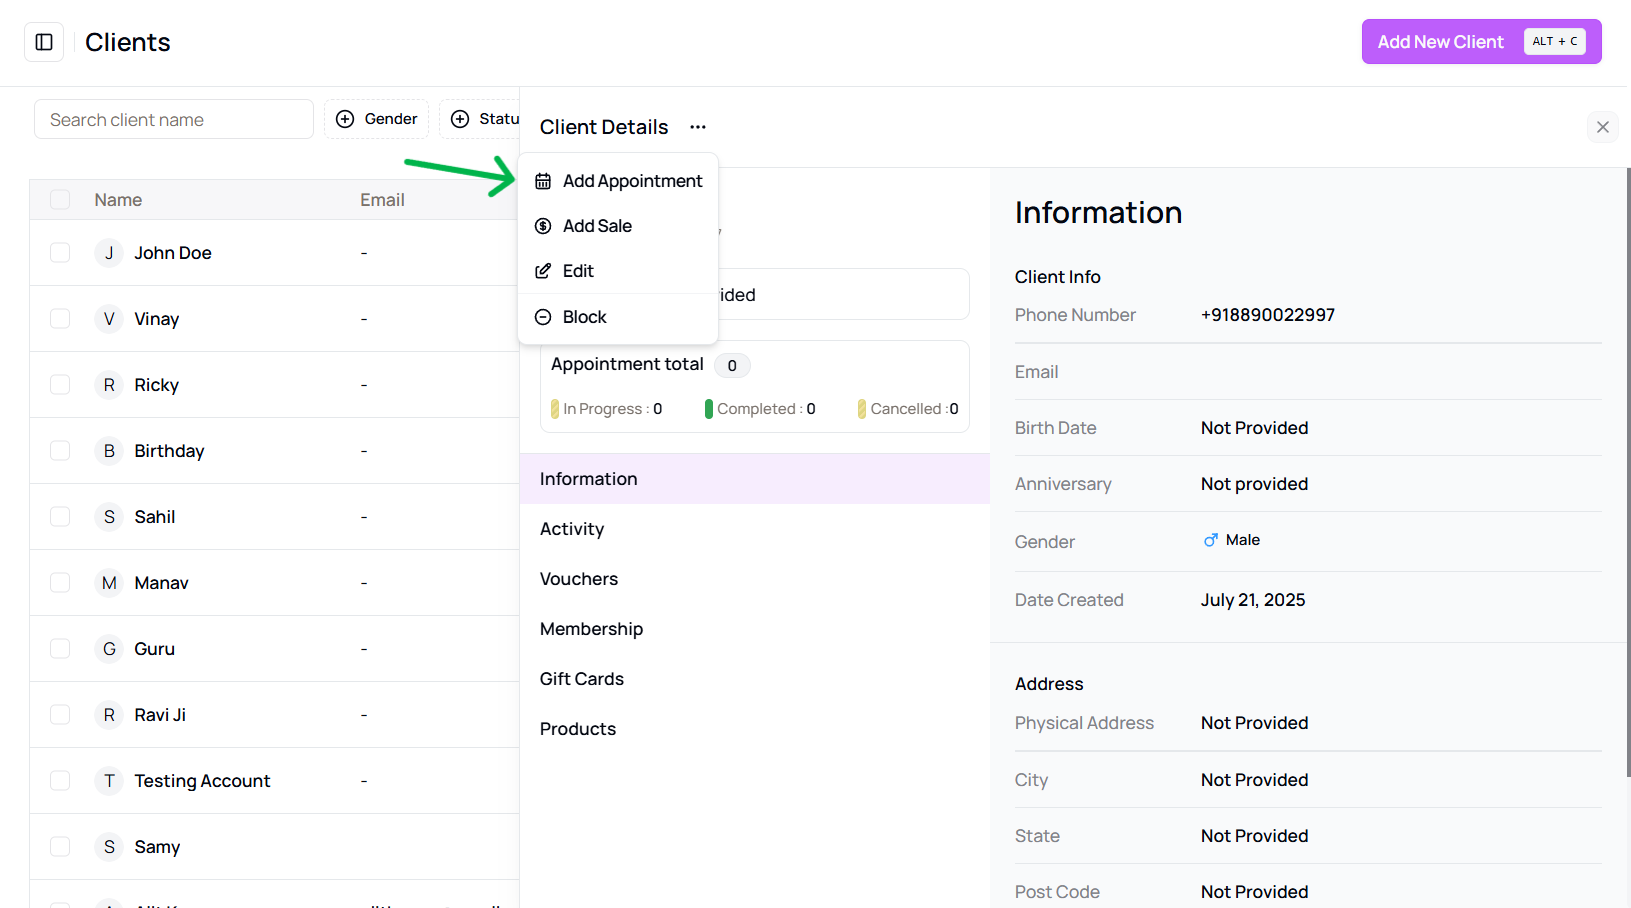Check the Guru row checkbox
This screenshot has height=908, width=1631.
[60, 649]
